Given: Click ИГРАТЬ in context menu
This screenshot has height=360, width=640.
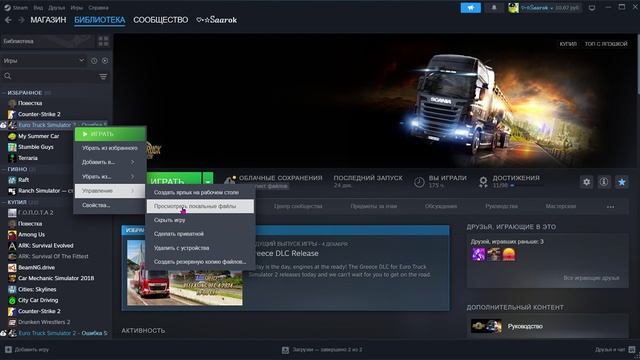Looking at the screenshot, I should (x=110, y=134).
